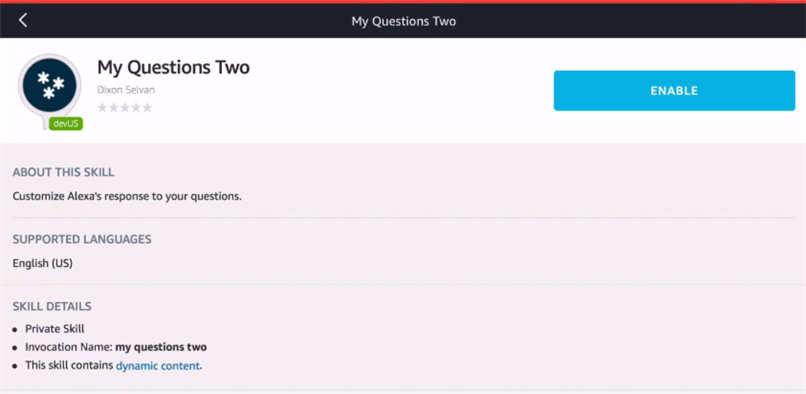
Task: Click the first rating star
Action: [102, 108]
